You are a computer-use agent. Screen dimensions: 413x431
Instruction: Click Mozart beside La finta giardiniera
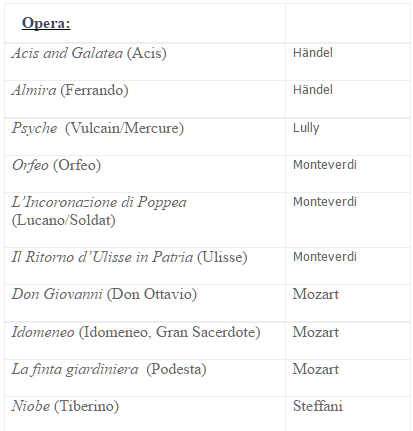316,369
